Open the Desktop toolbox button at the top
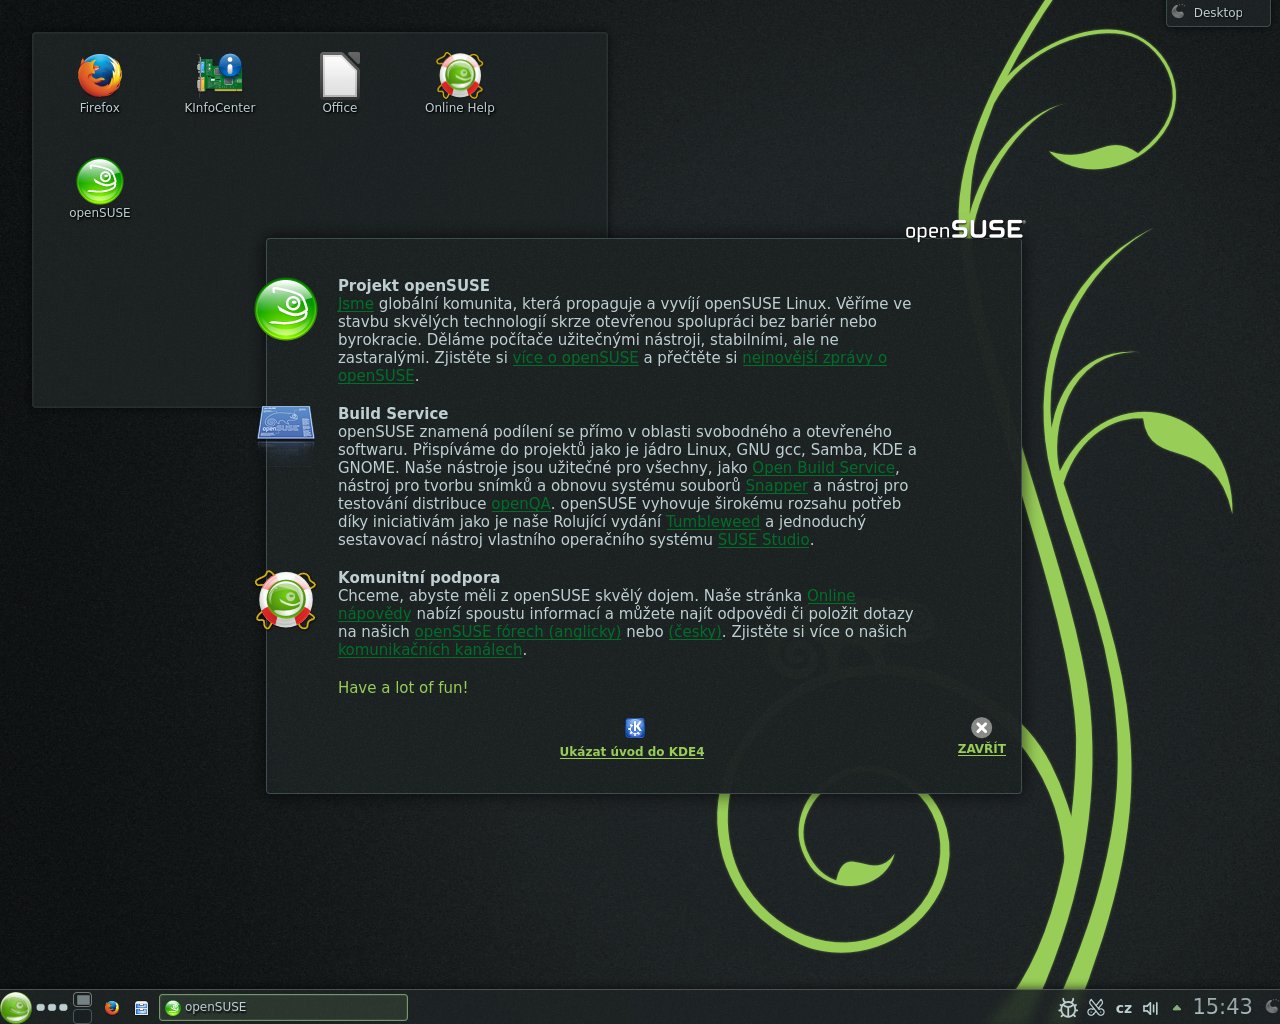This screenshot has height=1024, width=1280. pyautogui.click(x=1218, y=13)
